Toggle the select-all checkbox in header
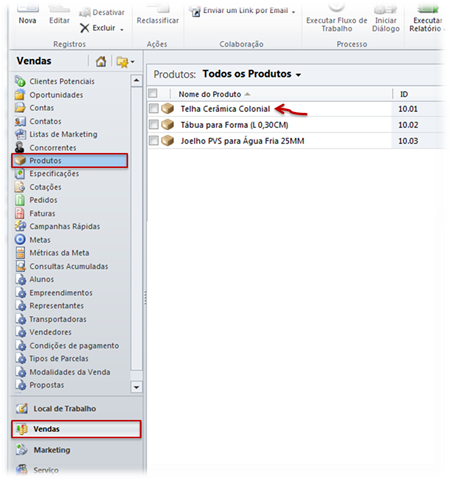Image resolution: width=452 pixels, height=480 pixels. pos(153,93)
